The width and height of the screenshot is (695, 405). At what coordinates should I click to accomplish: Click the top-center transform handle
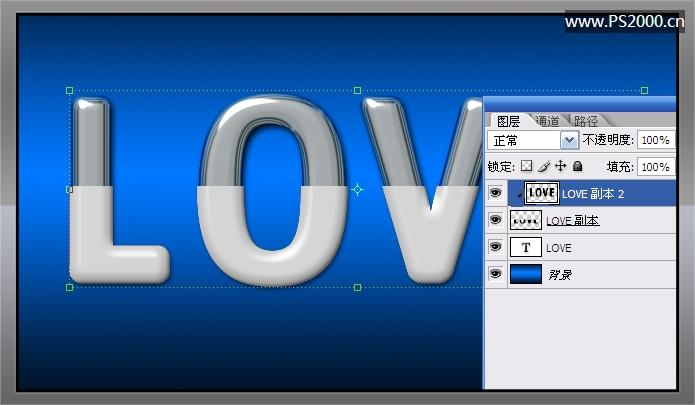(358, 90)
